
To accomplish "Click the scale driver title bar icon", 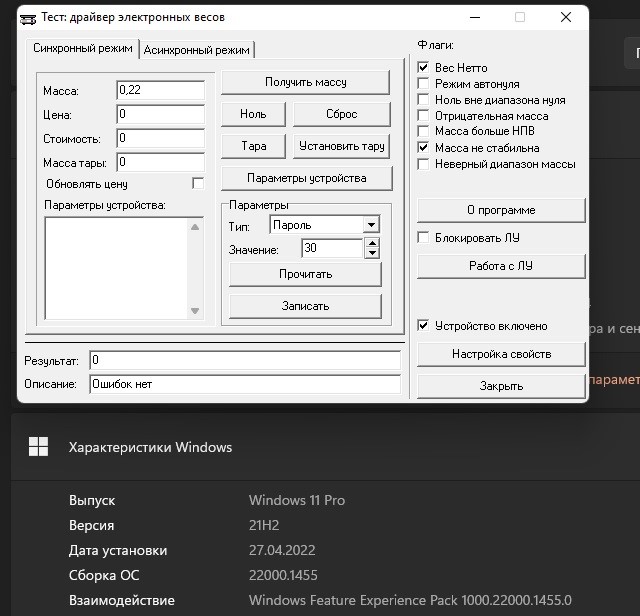I will coord(28,18).
